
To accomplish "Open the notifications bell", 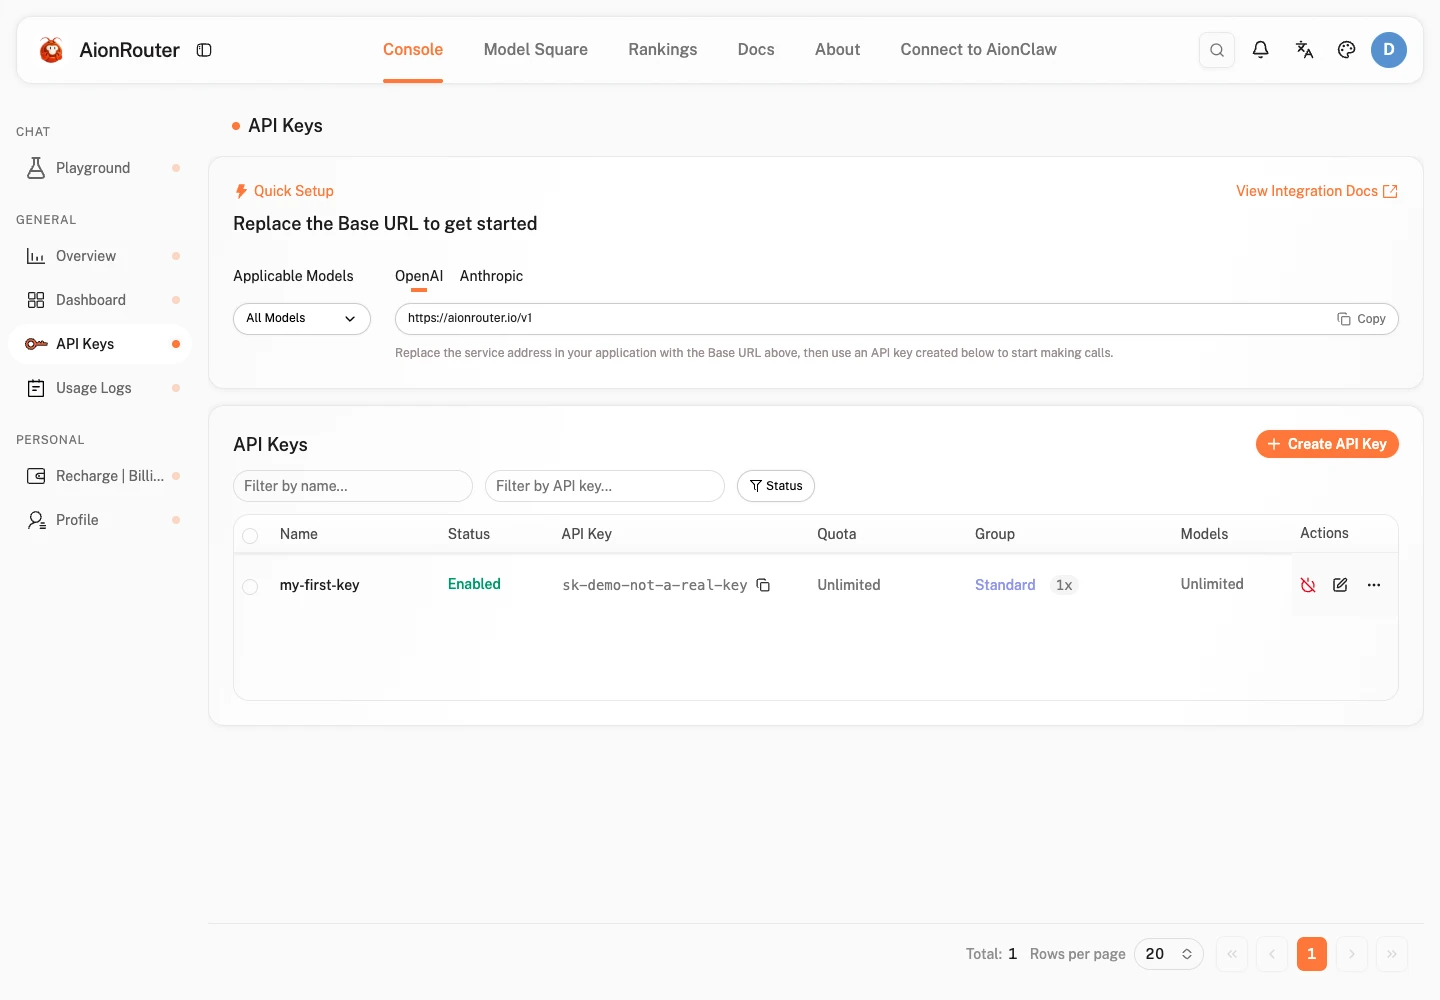I will pos(1261,50).
